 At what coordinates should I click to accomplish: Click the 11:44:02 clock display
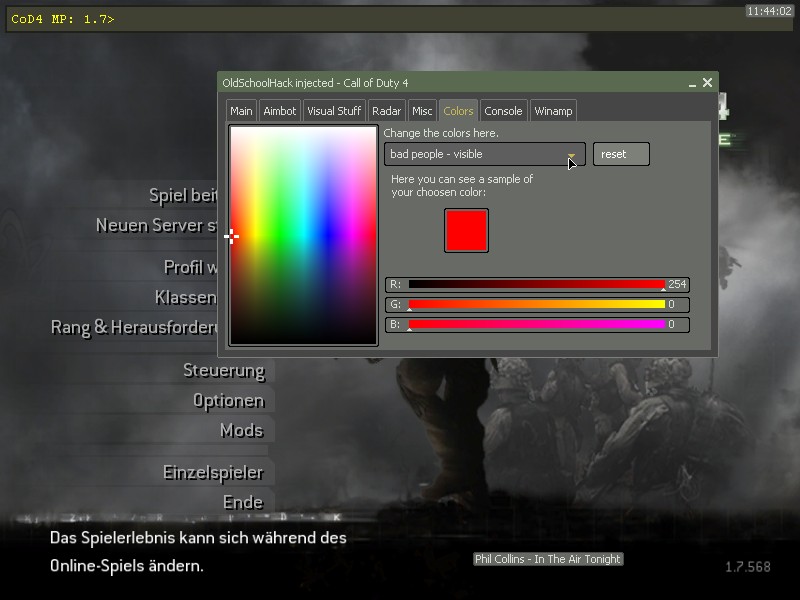coord(769,11)
